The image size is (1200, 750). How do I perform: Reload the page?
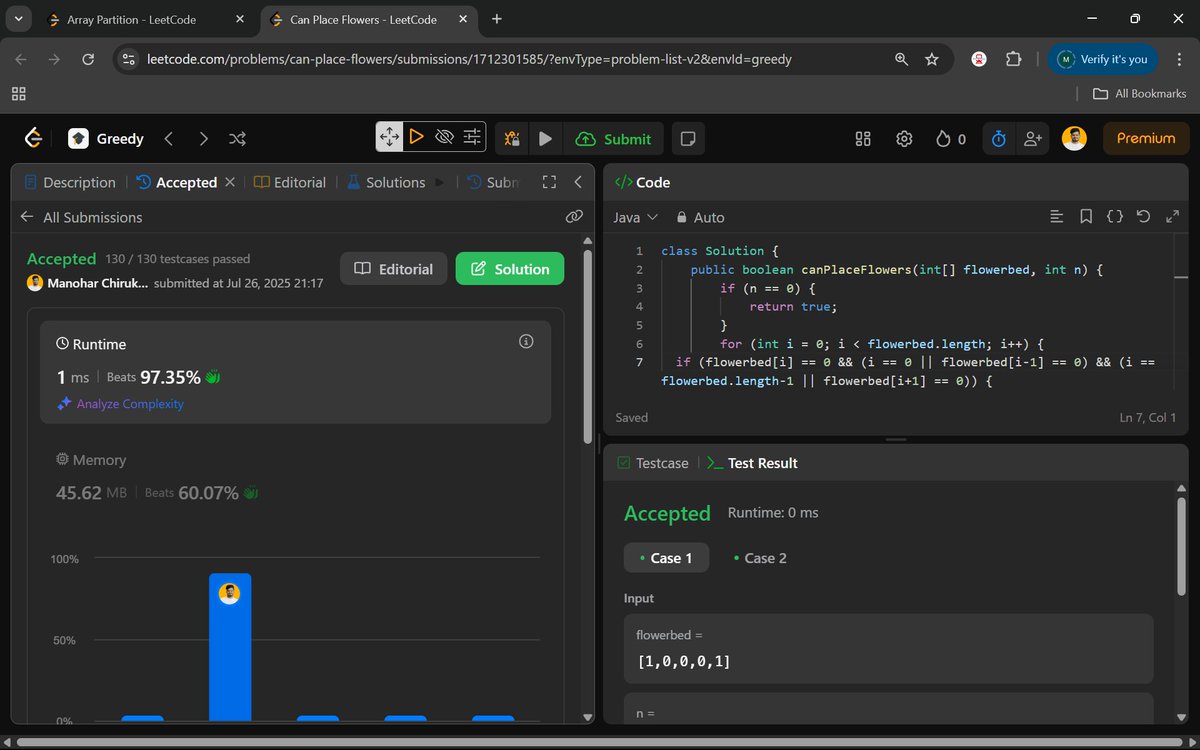coord(88,60)
